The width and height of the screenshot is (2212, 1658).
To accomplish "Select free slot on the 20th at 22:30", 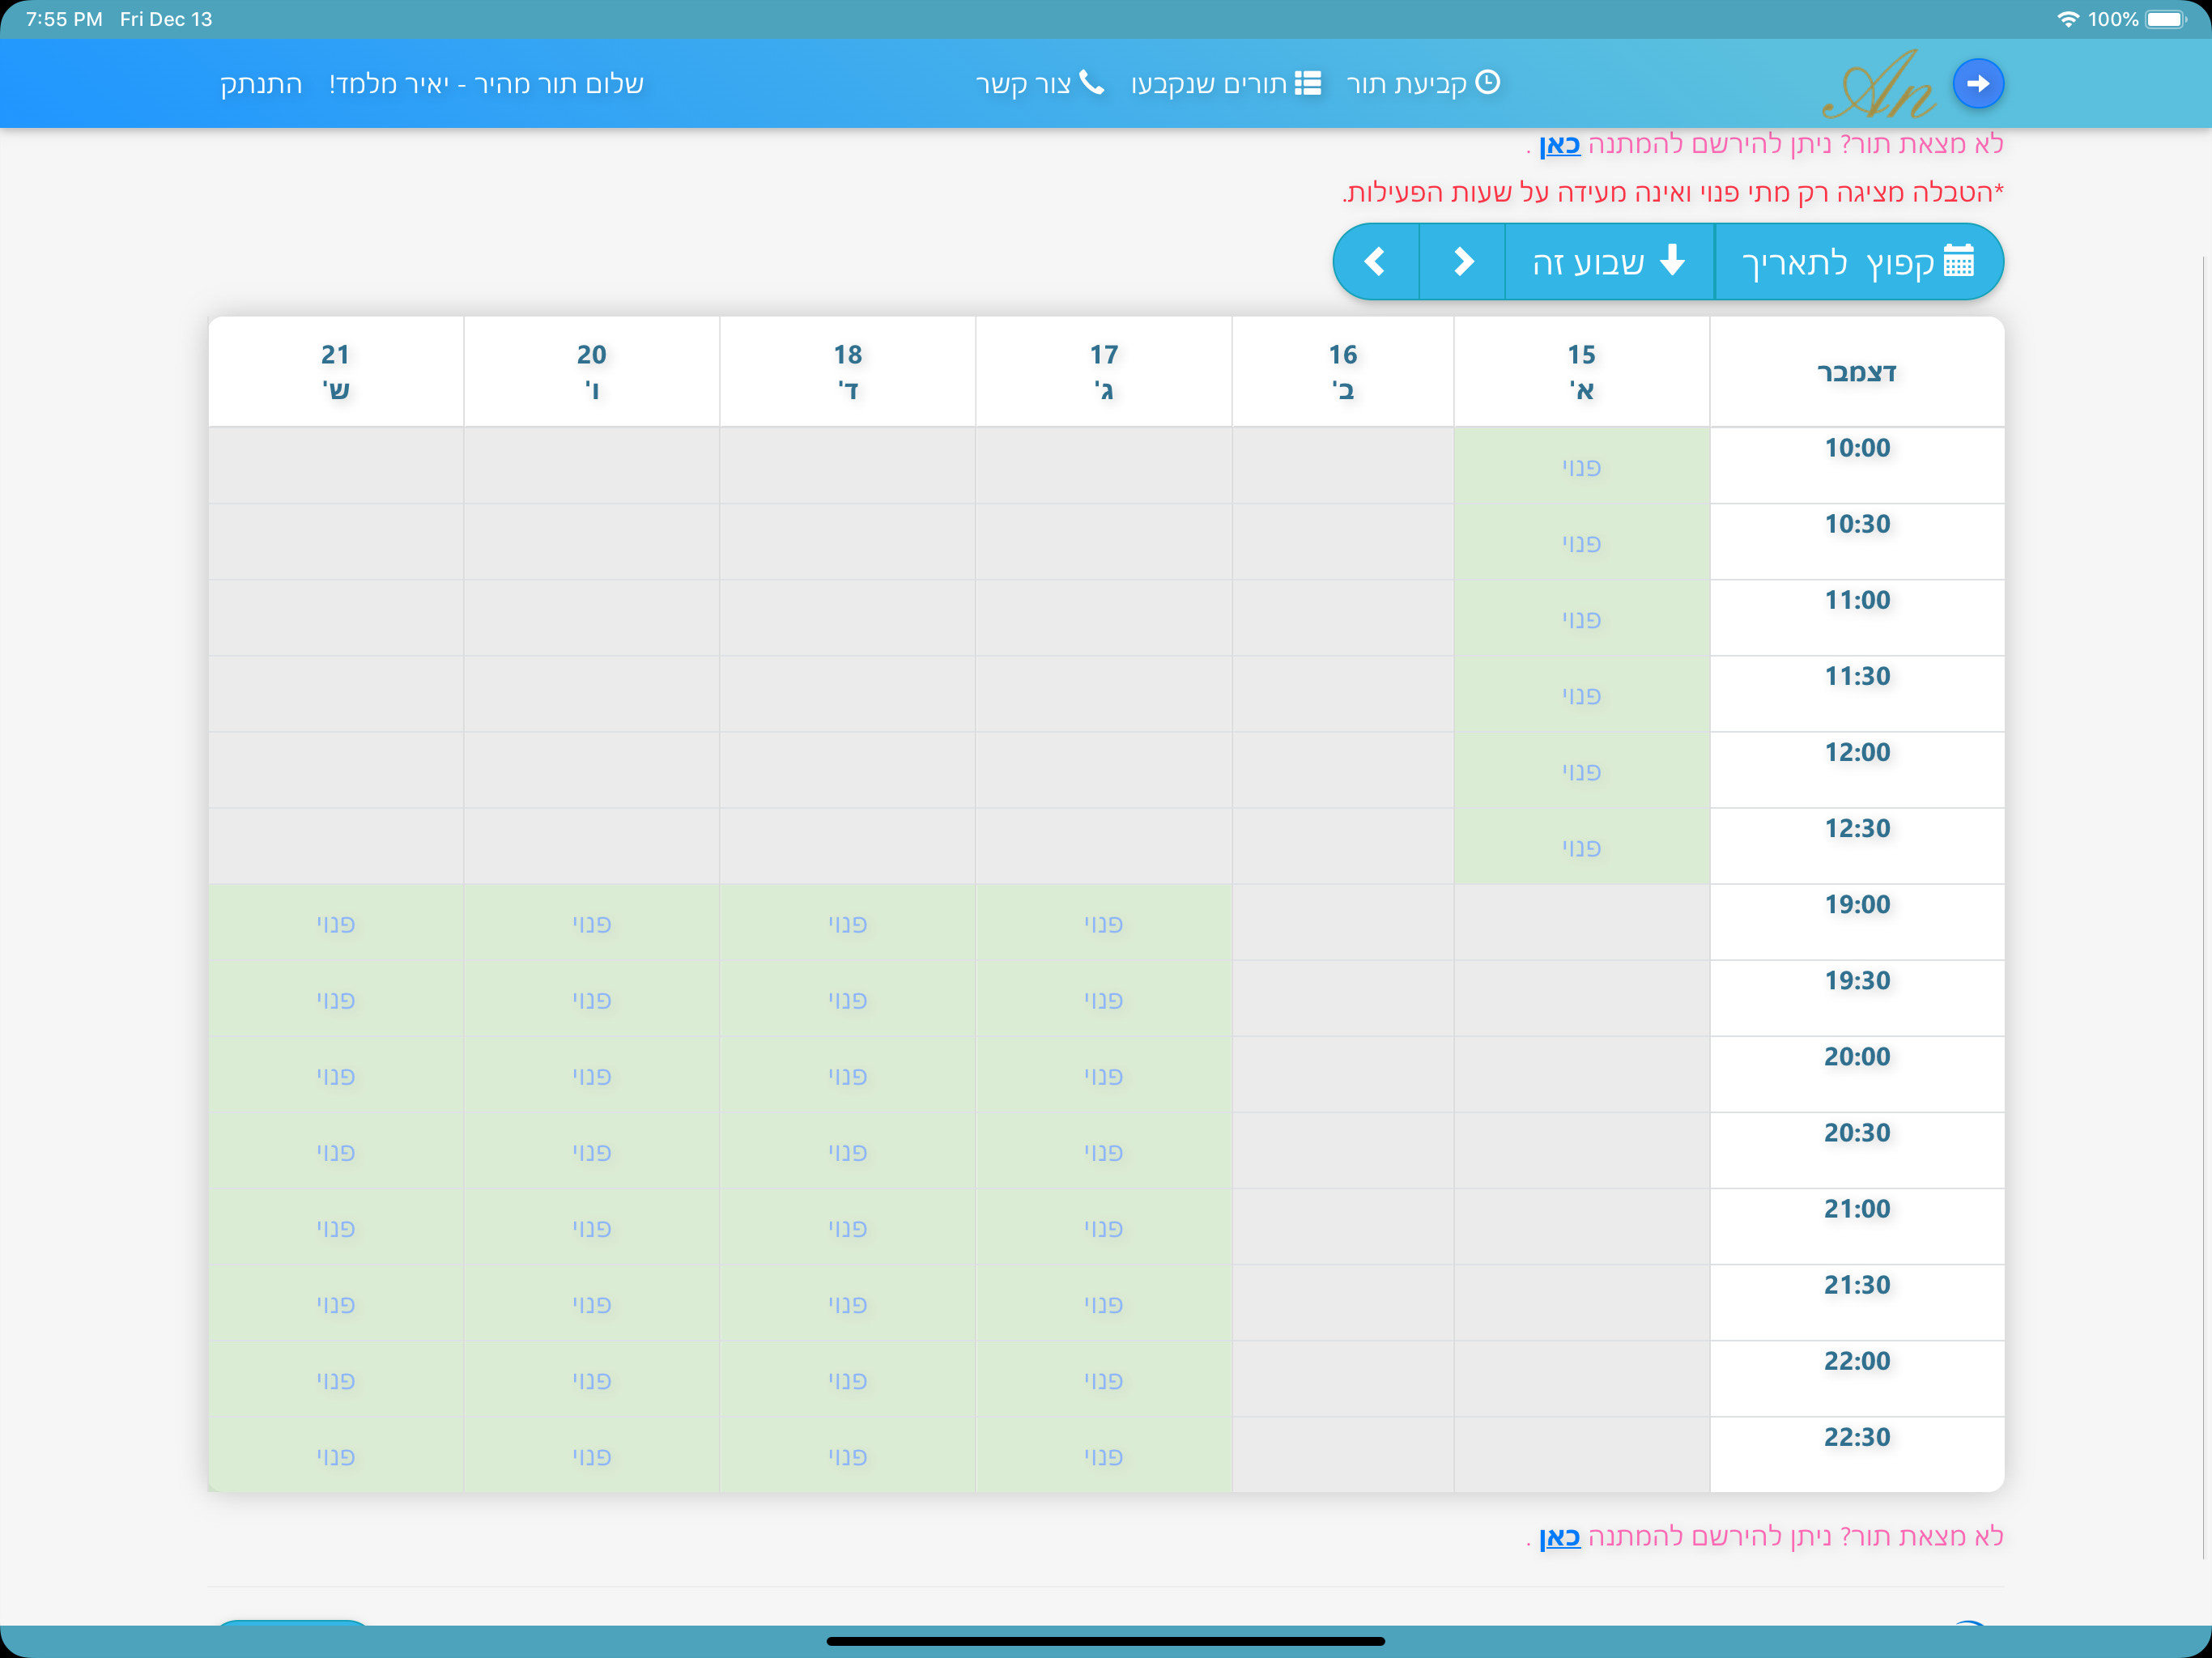I will point(591,1455).
